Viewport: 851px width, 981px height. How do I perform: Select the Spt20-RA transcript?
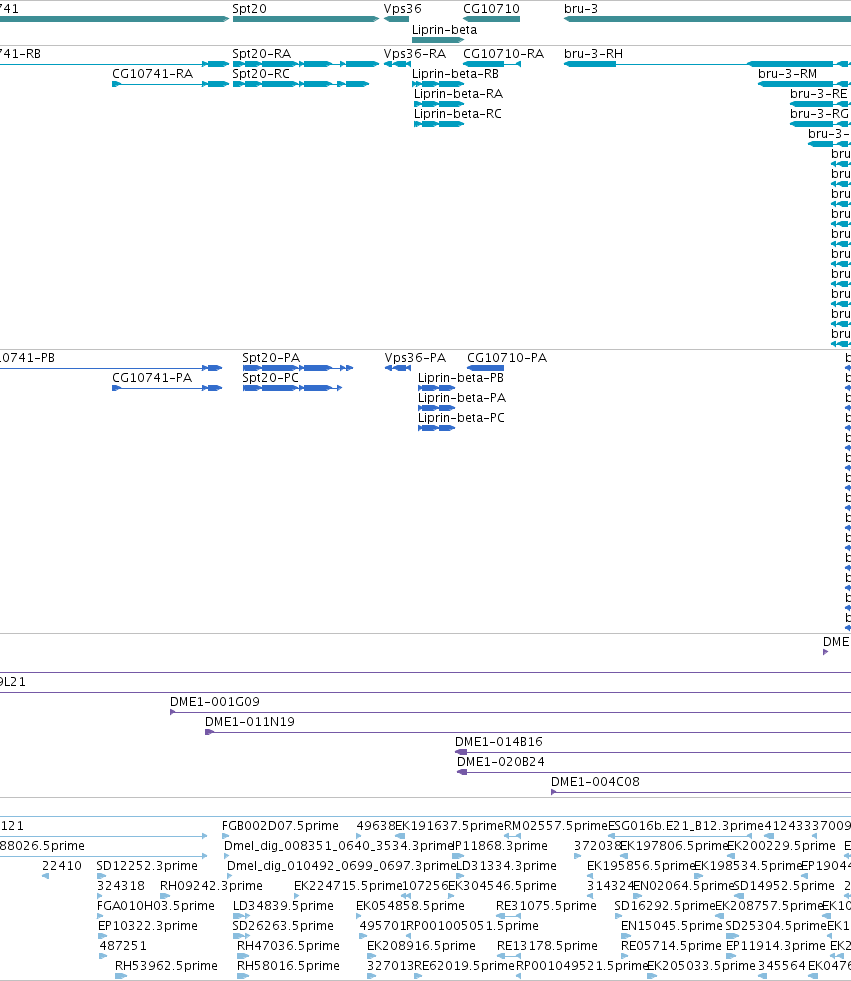click(306, 64)
